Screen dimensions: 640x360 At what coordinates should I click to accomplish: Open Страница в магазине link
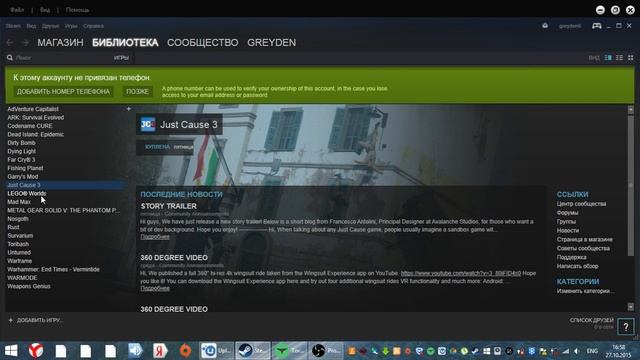click(x=584, y=240)
